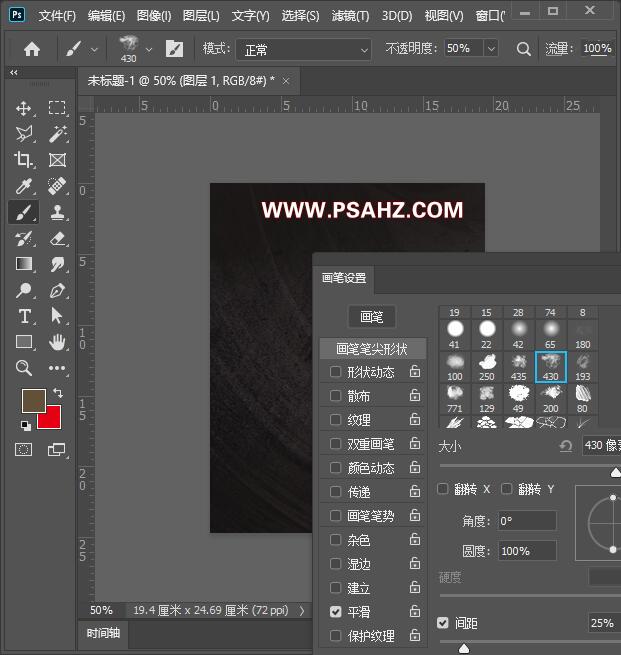
Task: Reset default foreground and background colors
Action: coord(26,426)
